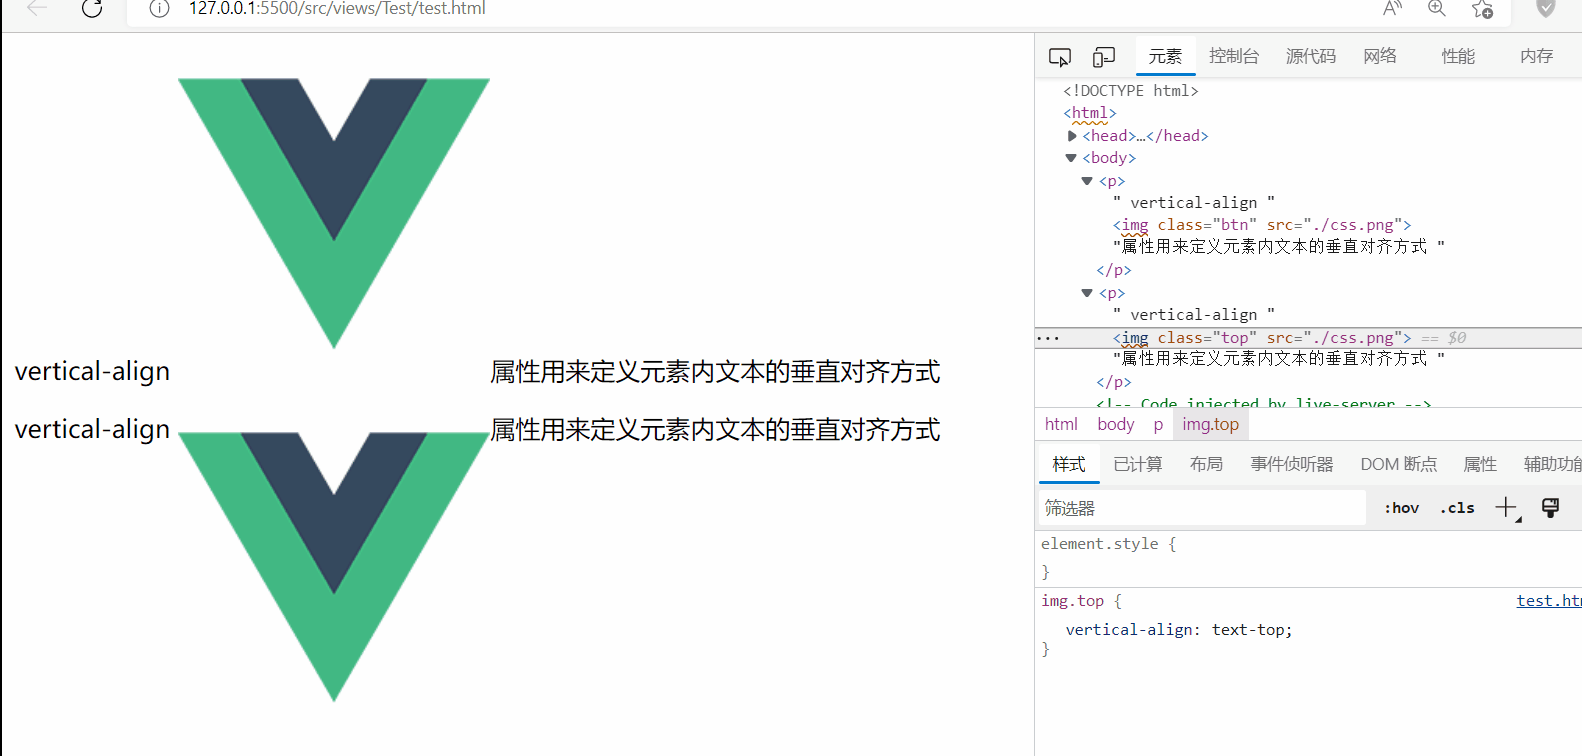Switch to the 控制台 tab
The image size is (1582, 756).
[x=1234, y=57]
